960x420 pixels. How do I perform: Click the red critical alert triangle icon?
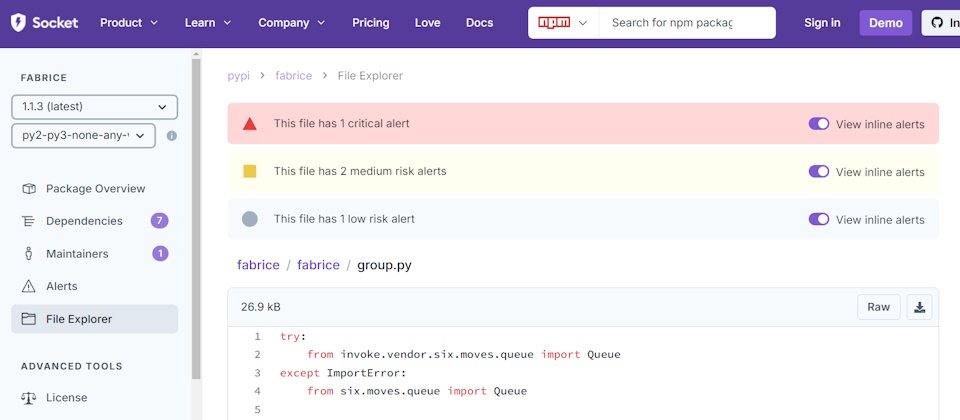(249, 124)
